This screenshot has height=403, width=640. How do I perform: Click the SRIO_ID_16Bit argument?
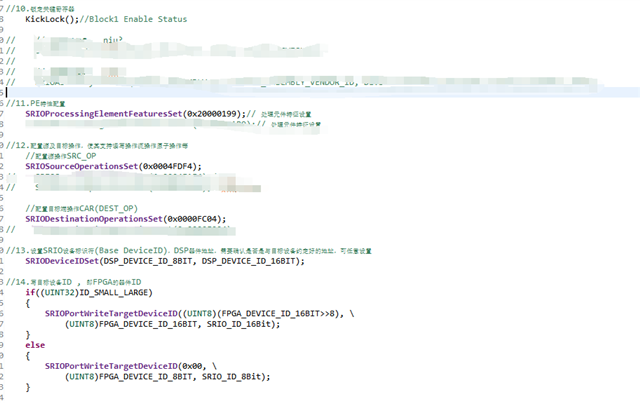239,324
